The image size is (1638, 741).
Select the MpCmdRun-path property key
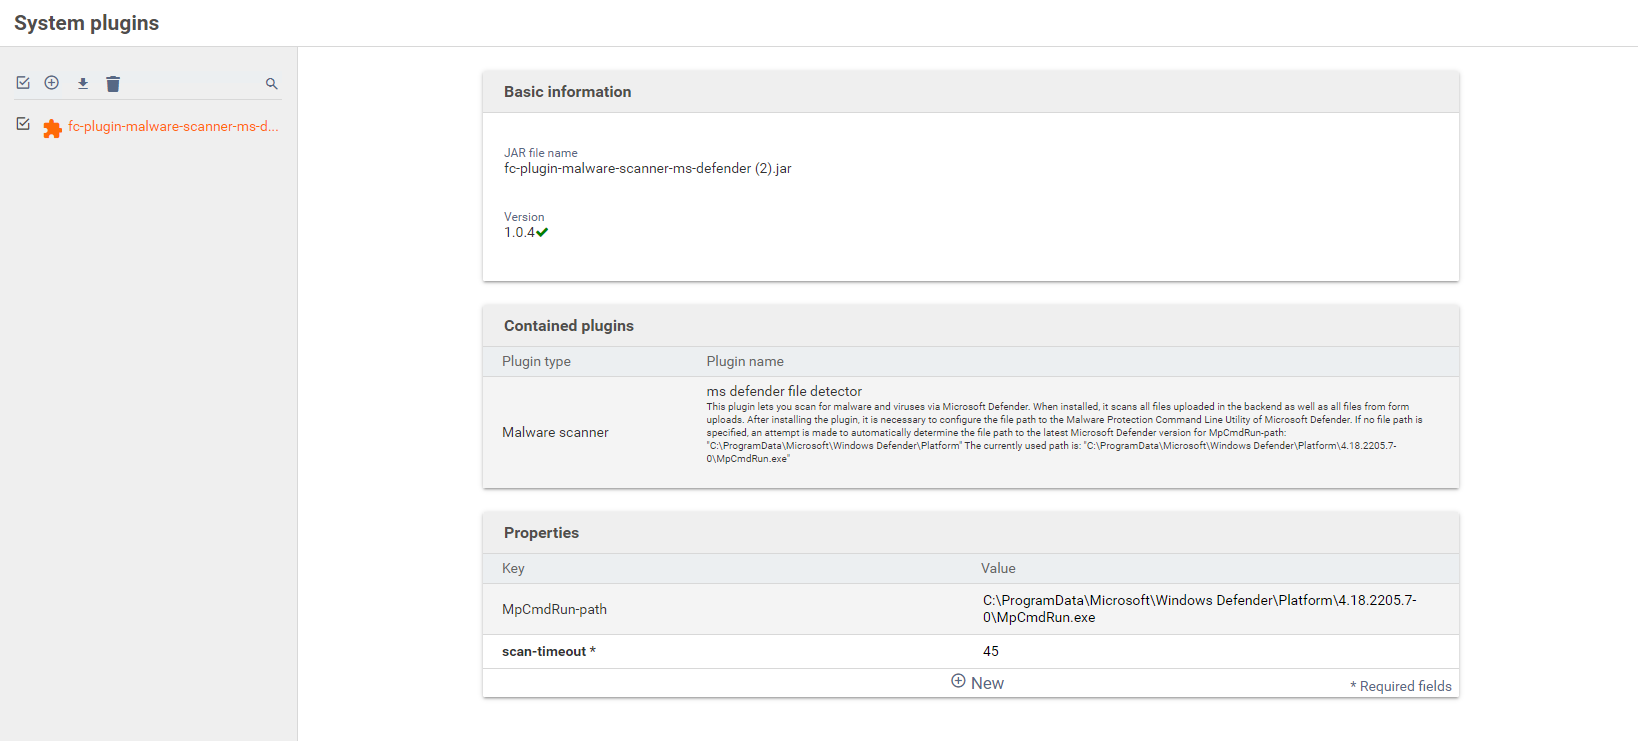(554, 609)
